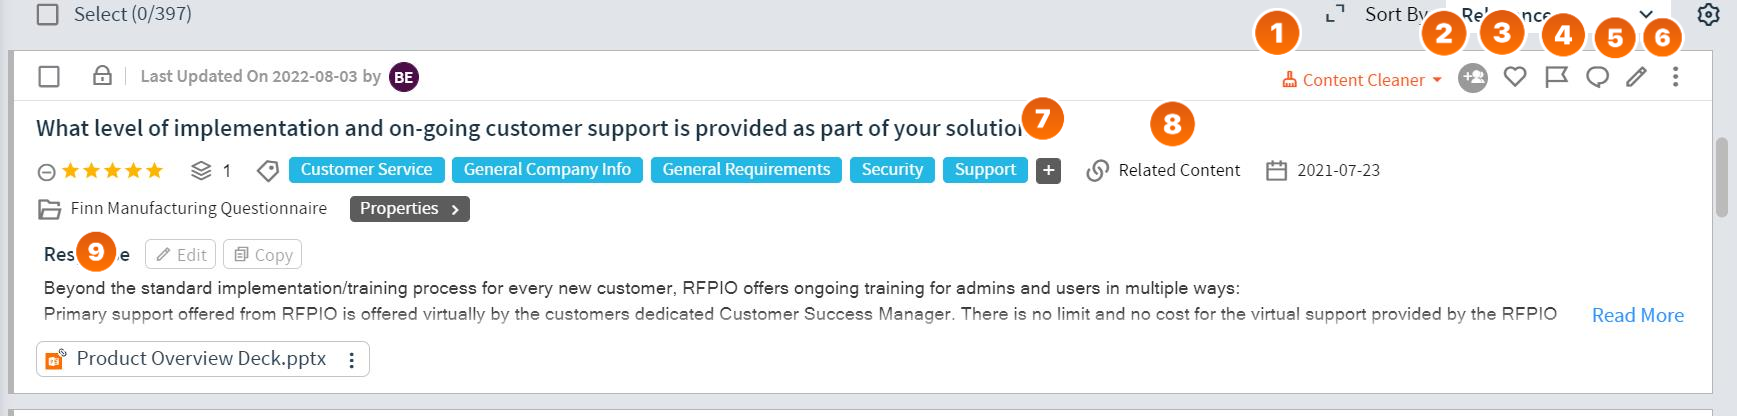Open comments via speech bubble icon
1737x416 pixels.
(1597, 77)
